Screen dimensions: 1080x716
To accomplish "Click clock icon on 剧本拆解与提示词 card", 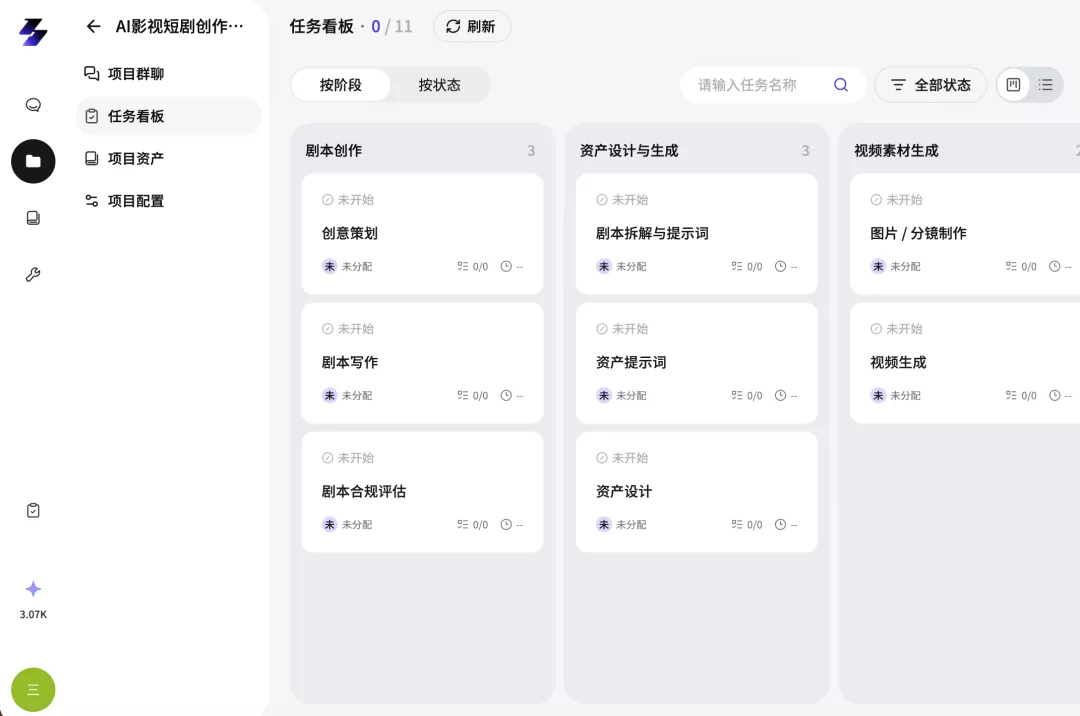I will click(x=780, y=266).
